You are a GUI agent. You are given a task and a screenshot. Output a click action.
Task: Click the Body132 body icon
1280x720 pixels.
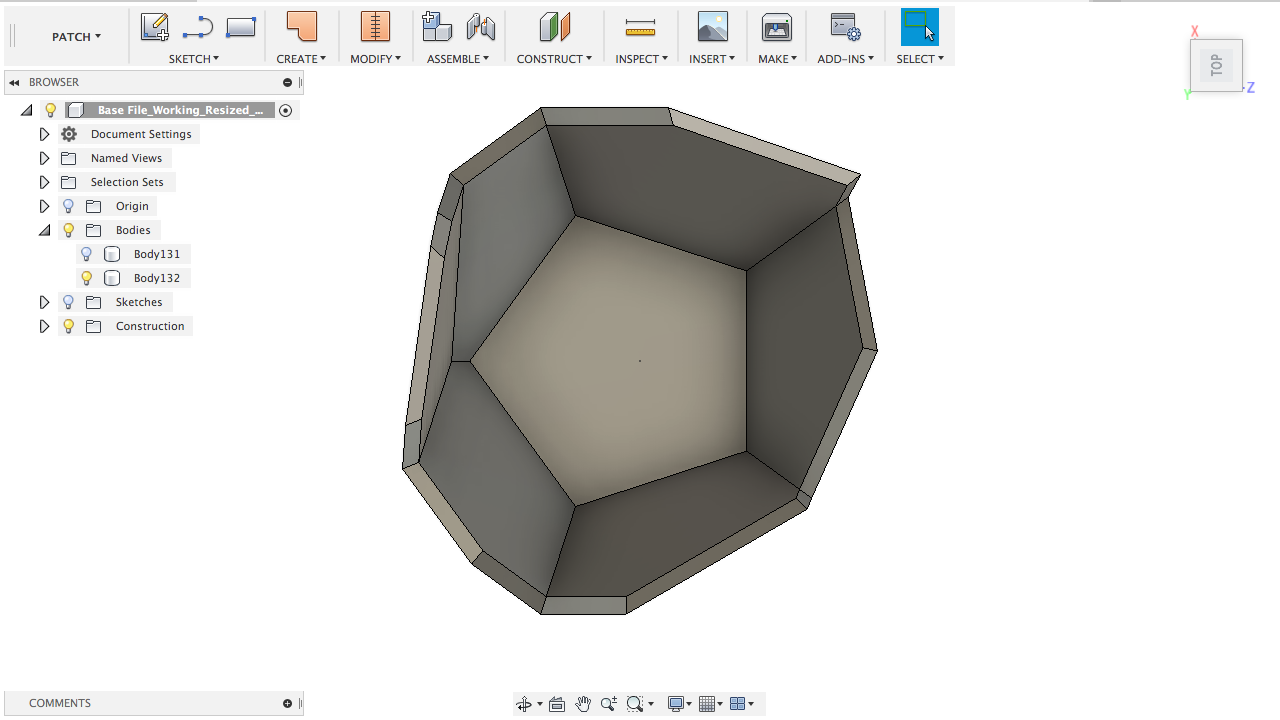click(x=112, y=278)
